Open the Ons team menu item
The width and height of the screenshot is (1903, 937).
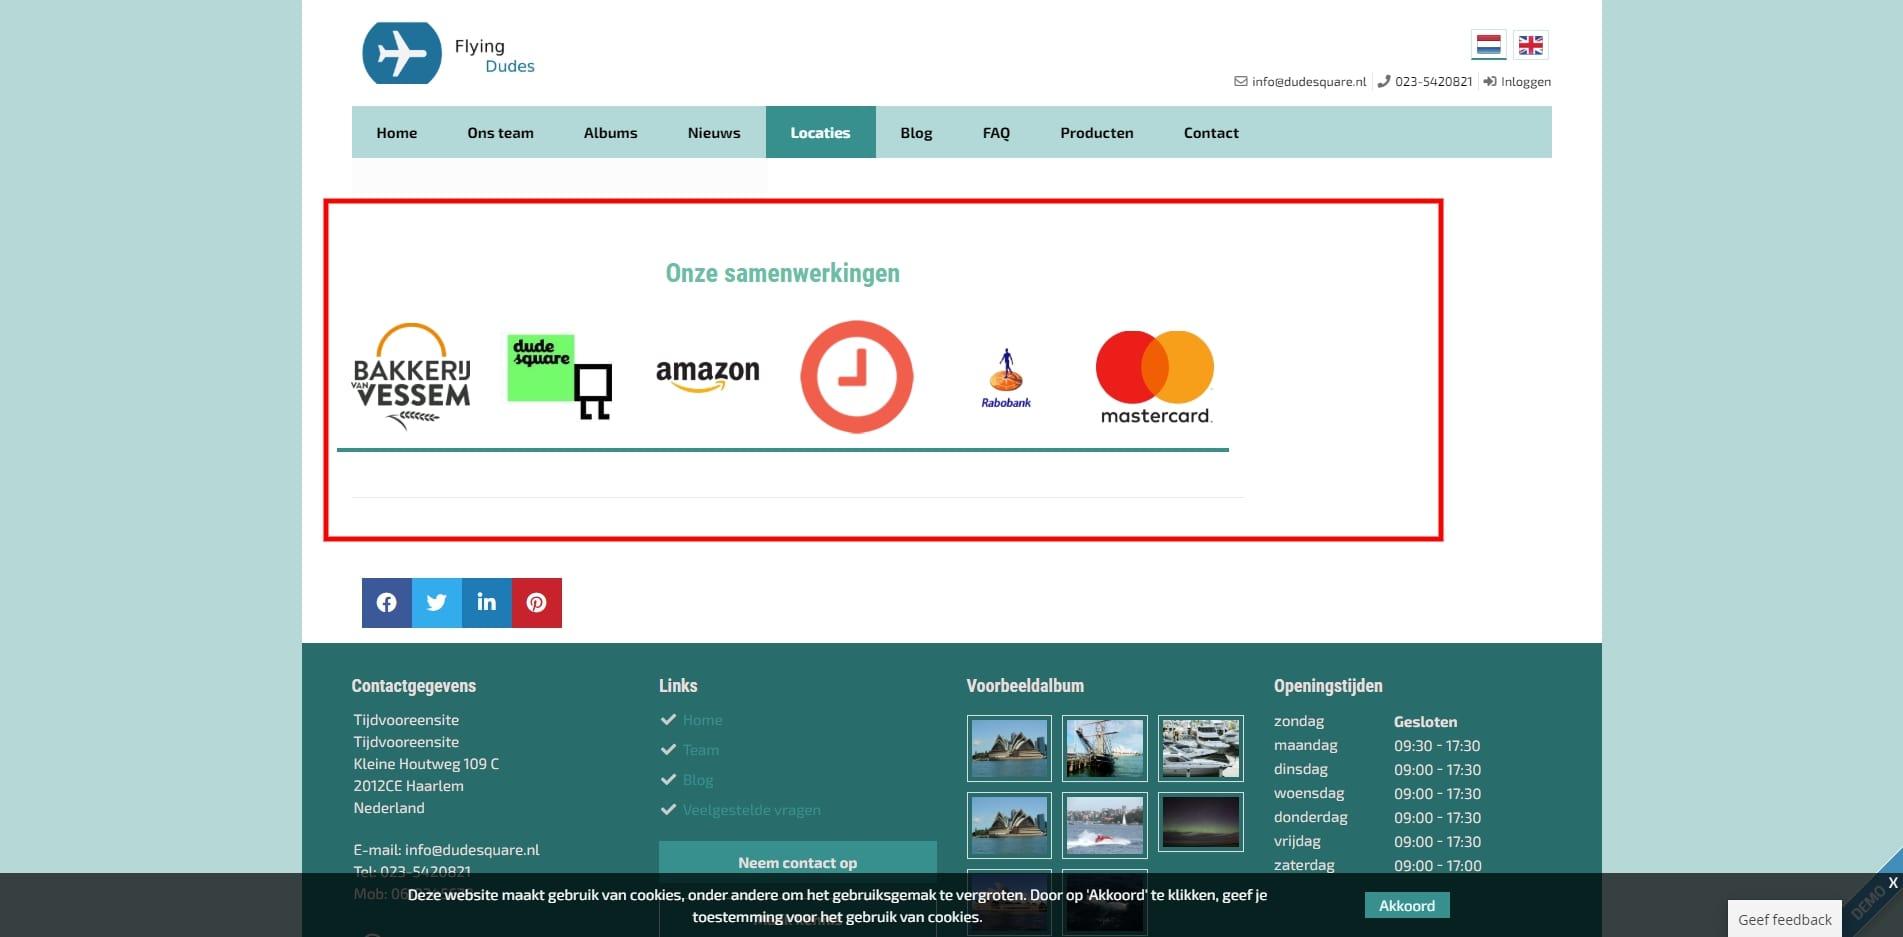500,133
